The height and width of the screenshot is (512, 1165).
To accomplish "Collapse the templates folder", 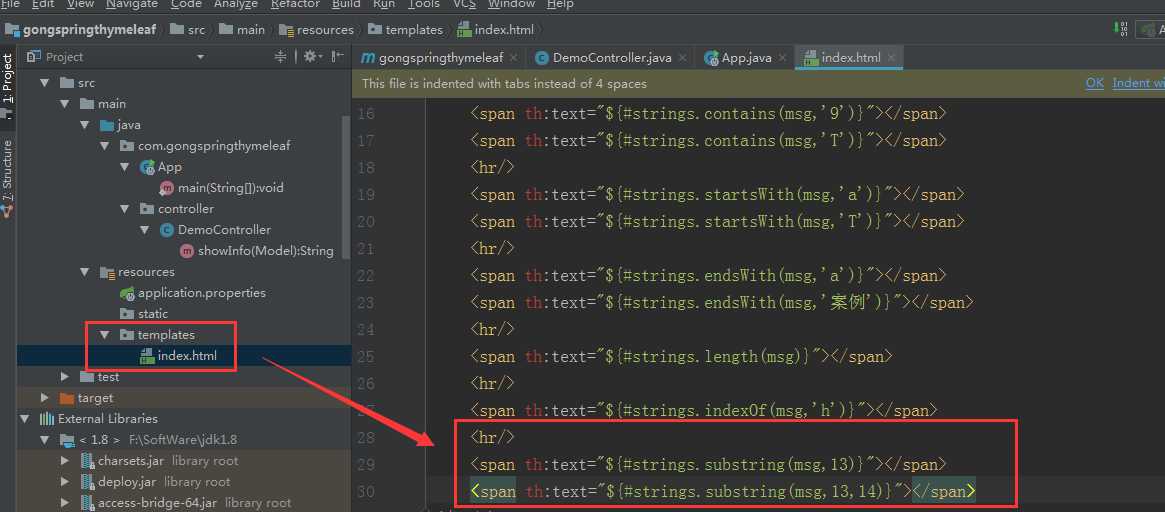I will (x=105, y=334).
